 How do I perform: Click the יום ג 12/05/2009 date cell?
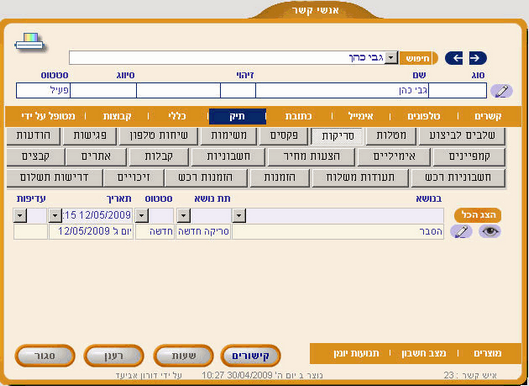click(x=91, y=232)
